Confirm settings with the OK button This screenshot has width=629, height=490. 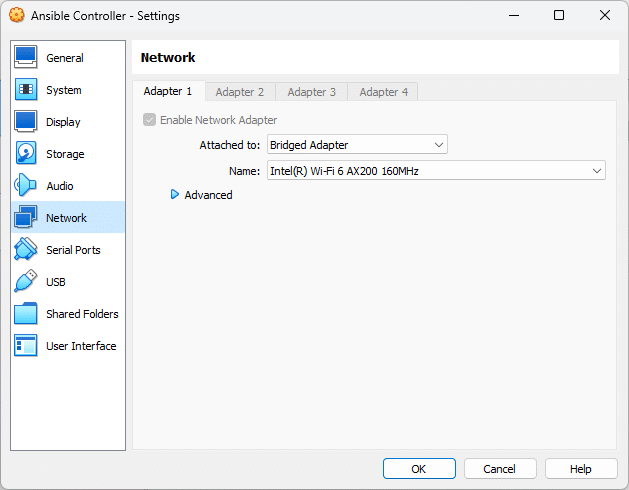click(419, 469)
